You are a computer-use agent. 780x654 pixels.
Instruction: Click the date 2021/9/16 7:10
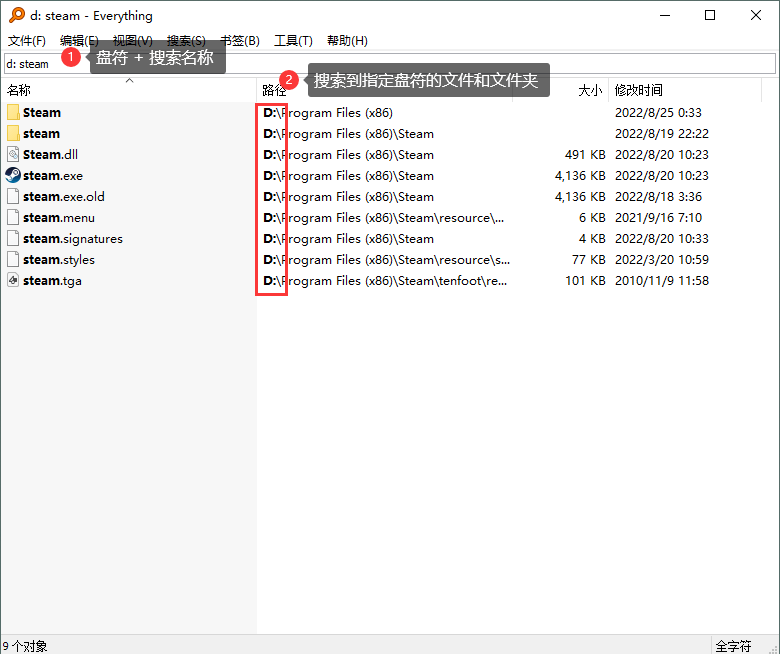tap(658, 218)
